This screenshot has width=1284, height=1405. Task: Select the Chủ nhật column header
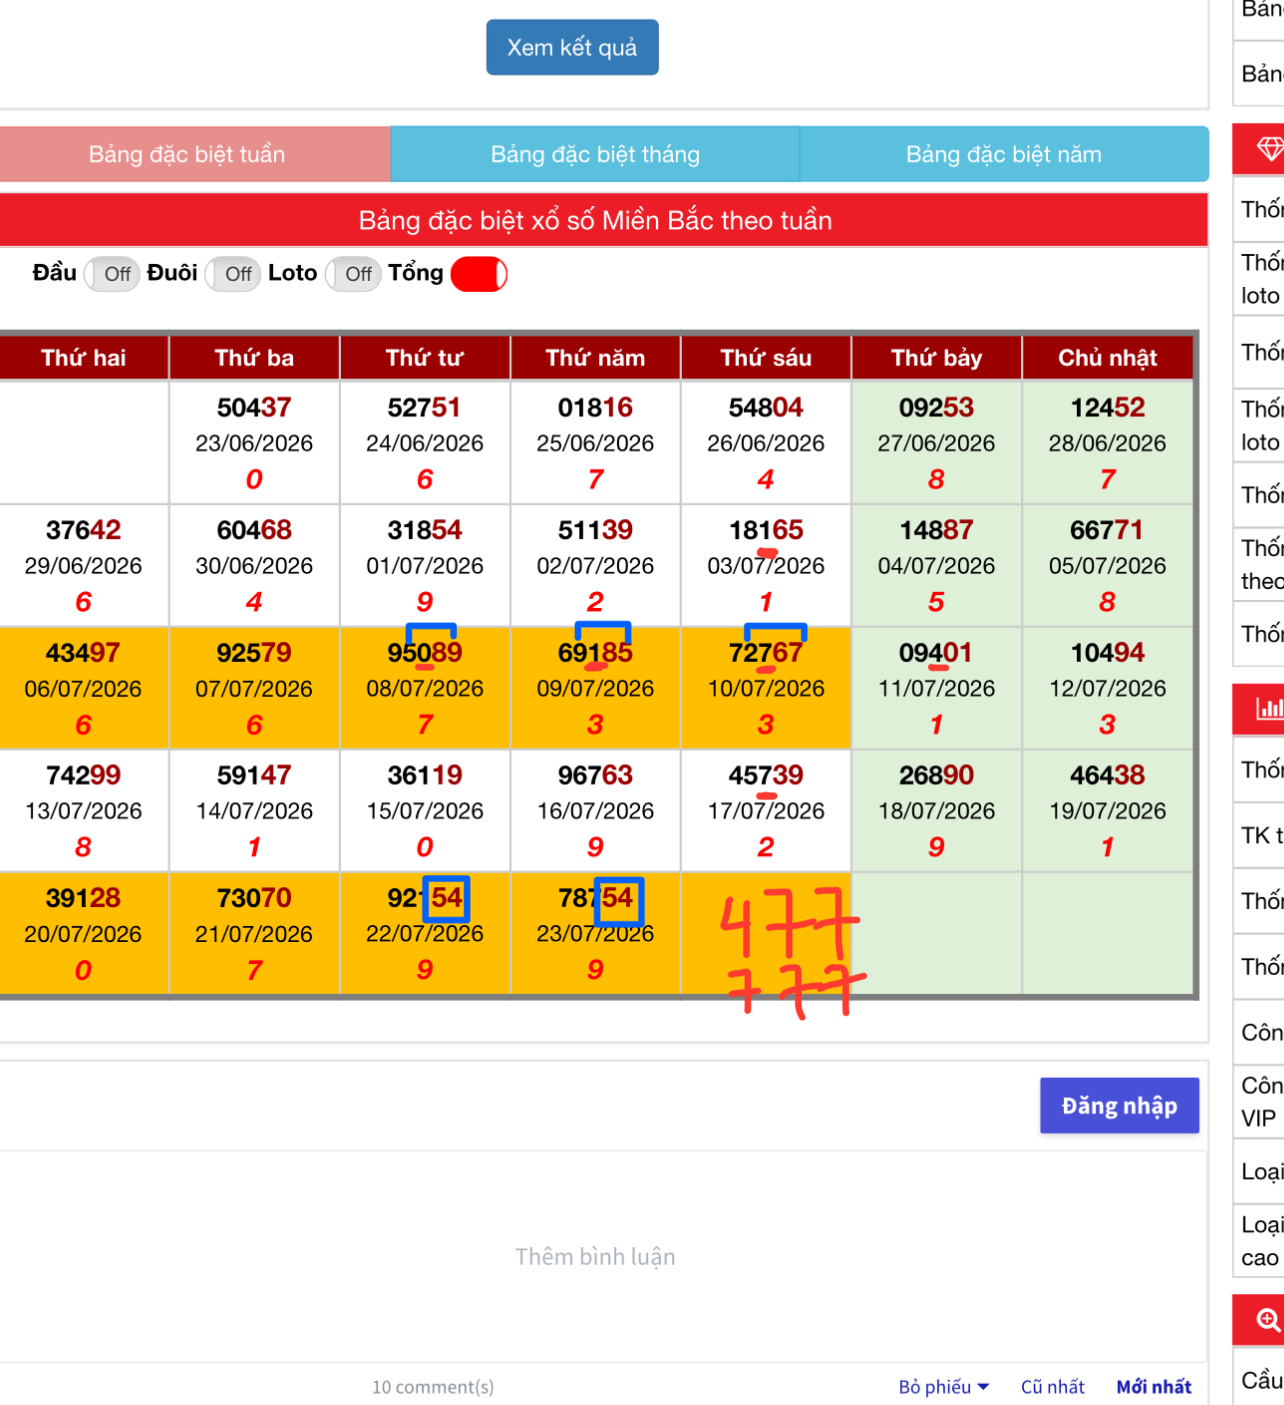coord(1108,357)
